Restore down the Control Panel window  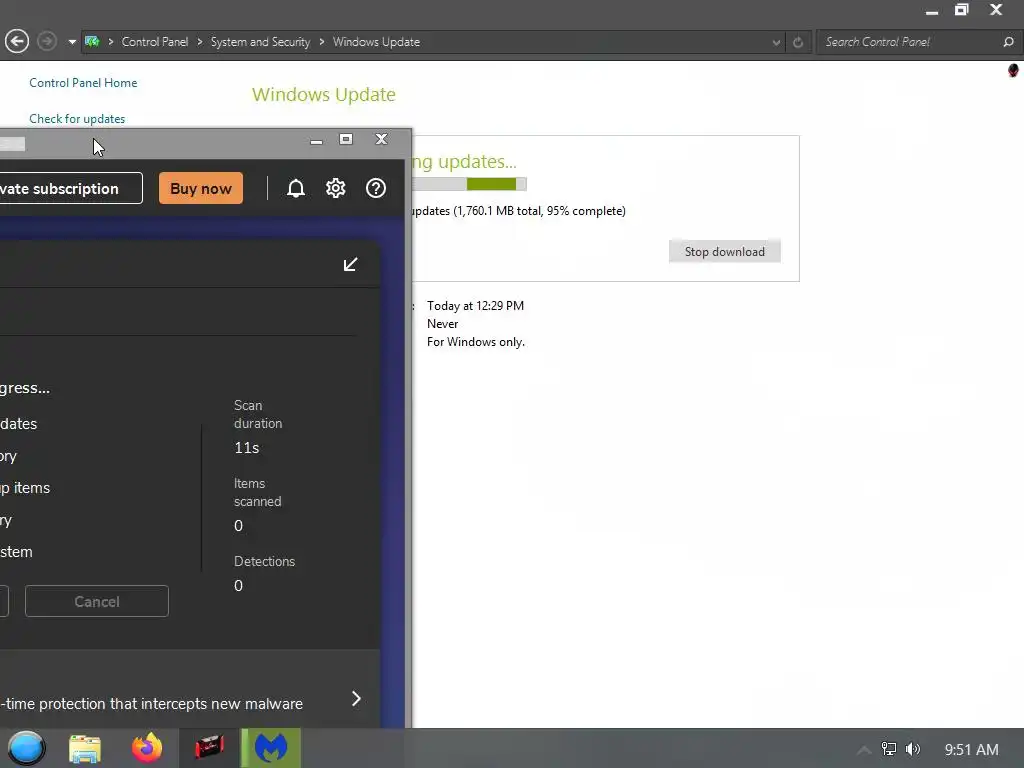pyautogui.click(x=961, y=10)
